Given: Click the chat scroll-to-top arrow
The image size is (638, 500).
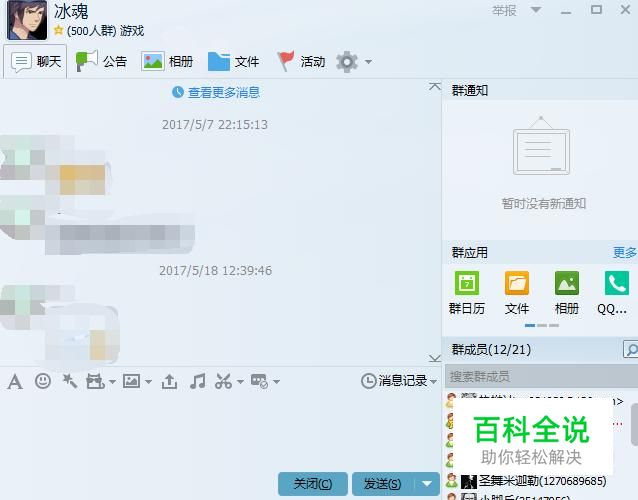Looking at the screenshot, I should [x=435, y=86].
